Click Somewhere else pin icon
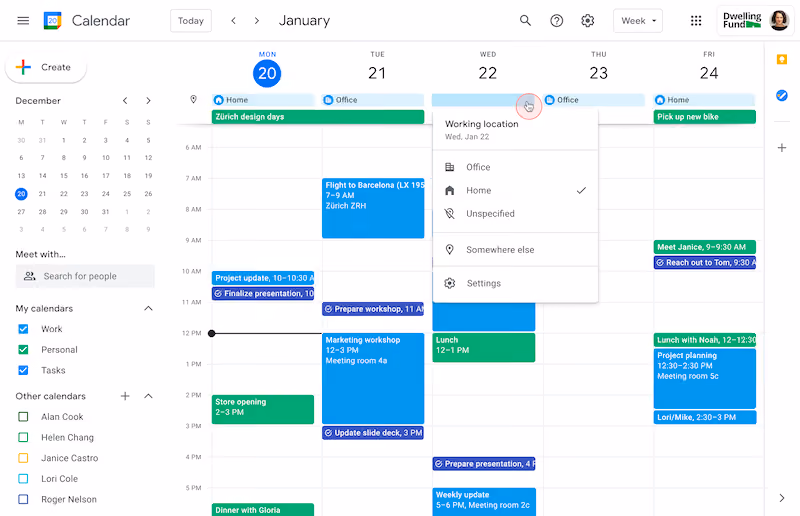Image resolution: width=800 pixels, height=516 pixels. pyautogui.click(x=449, y=250)
